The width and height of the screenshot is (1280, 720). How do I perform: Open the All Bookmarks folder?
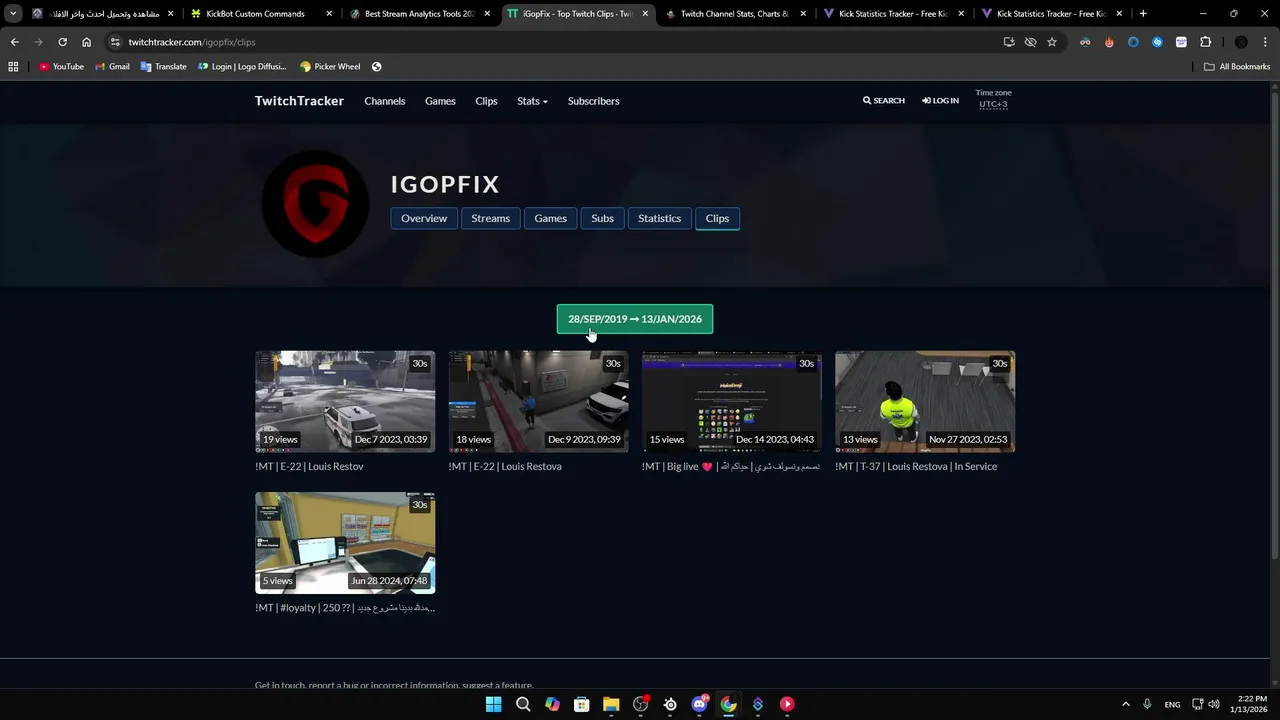(x=1237, y=67)
